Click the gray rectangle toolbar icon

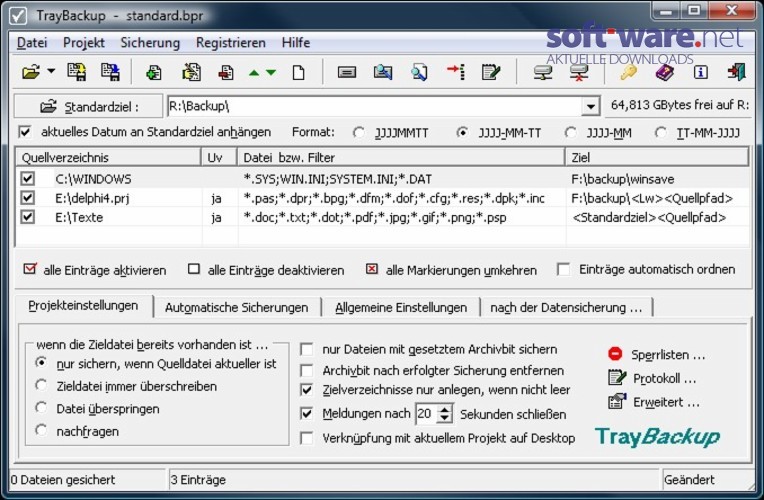tap(347, 73)
